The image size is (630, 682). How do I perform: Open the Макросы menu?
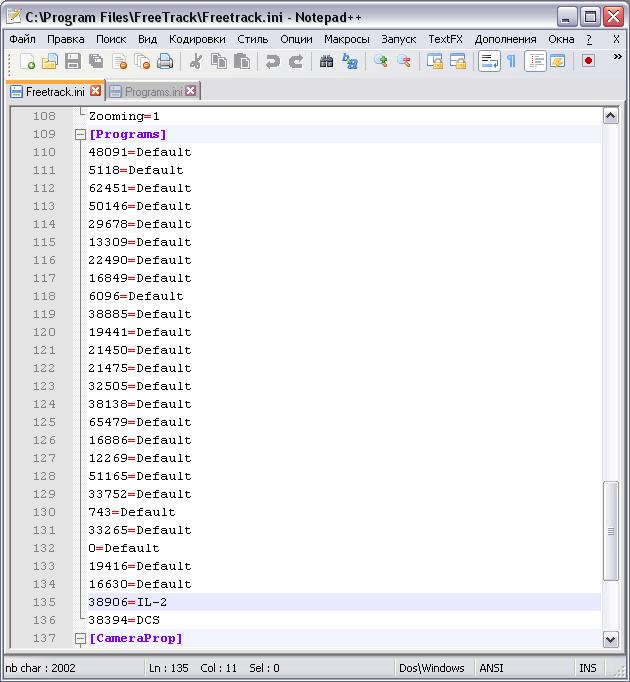coord(347,39)
